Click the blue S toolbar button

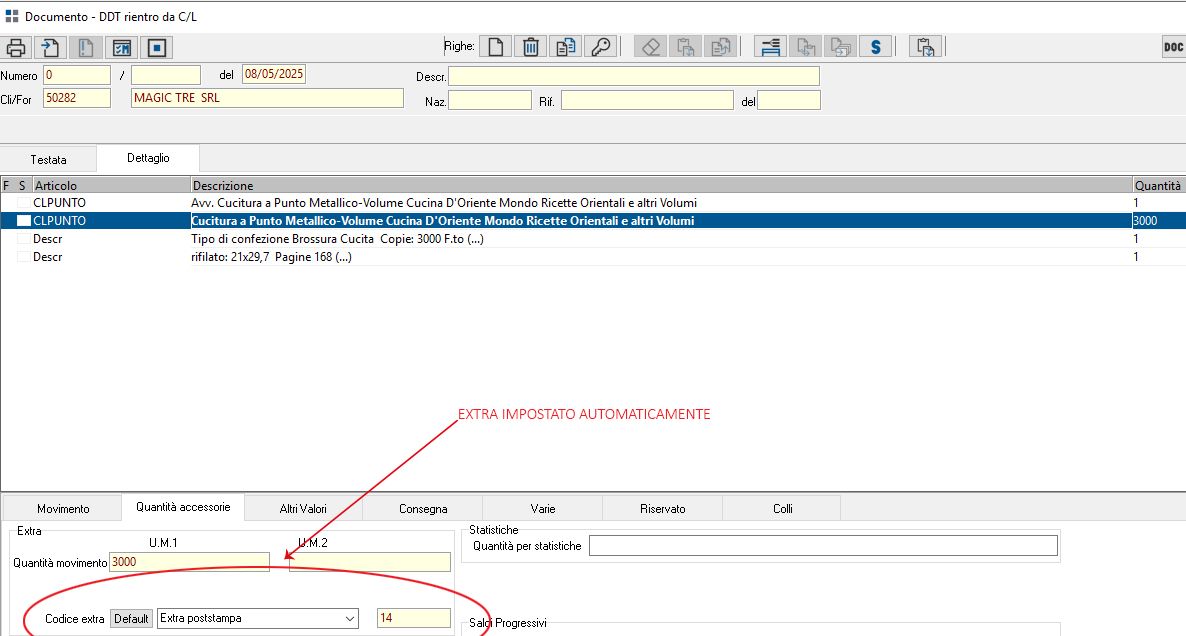click(876, 47)
